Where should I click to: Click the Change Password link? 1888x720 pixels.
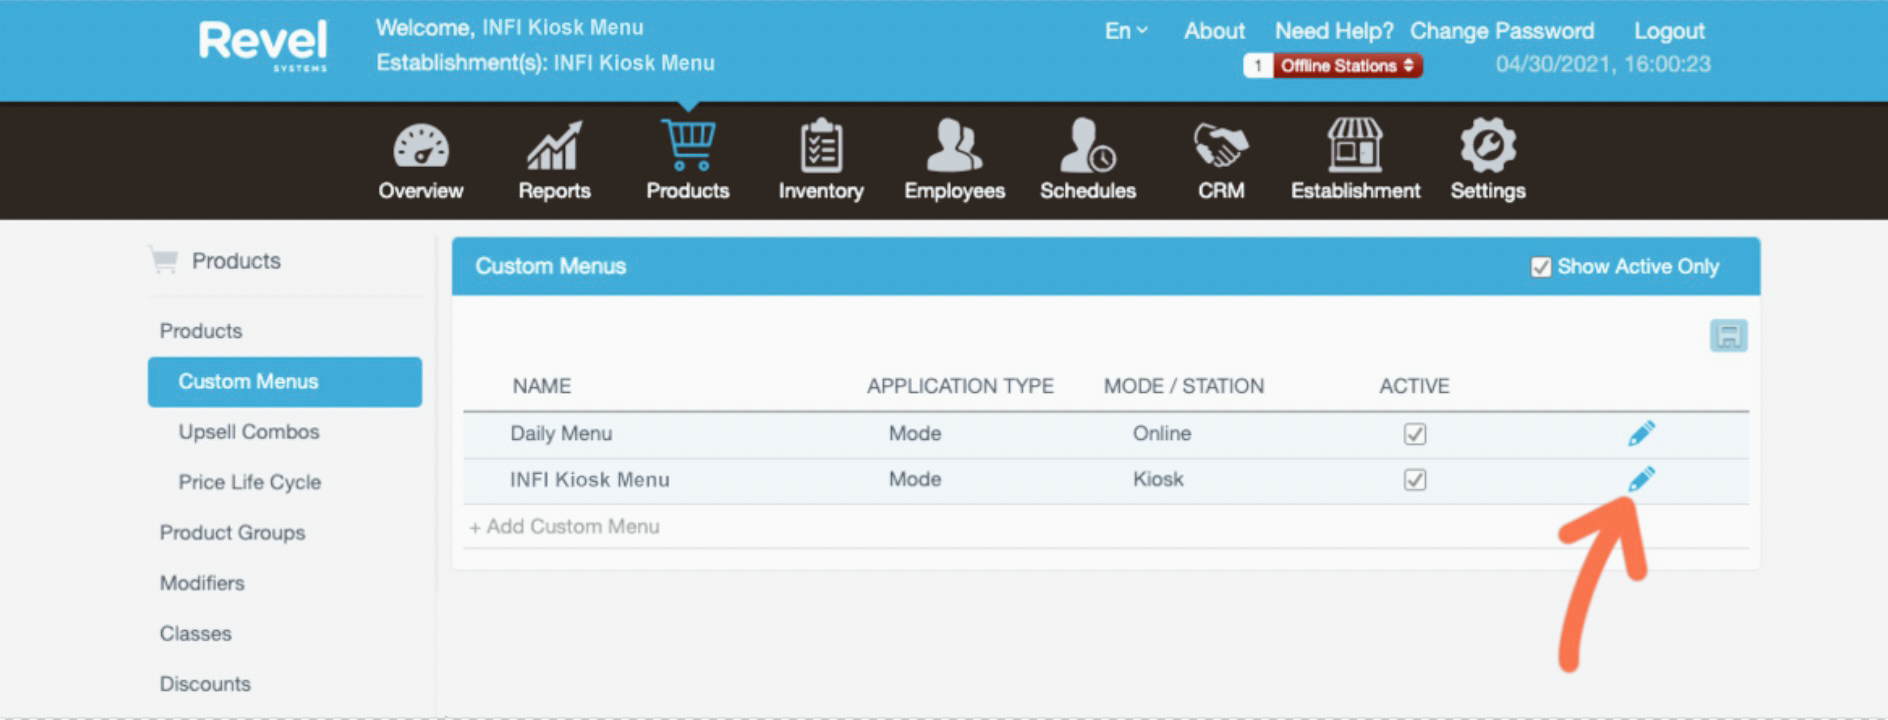pos(1502,31)
